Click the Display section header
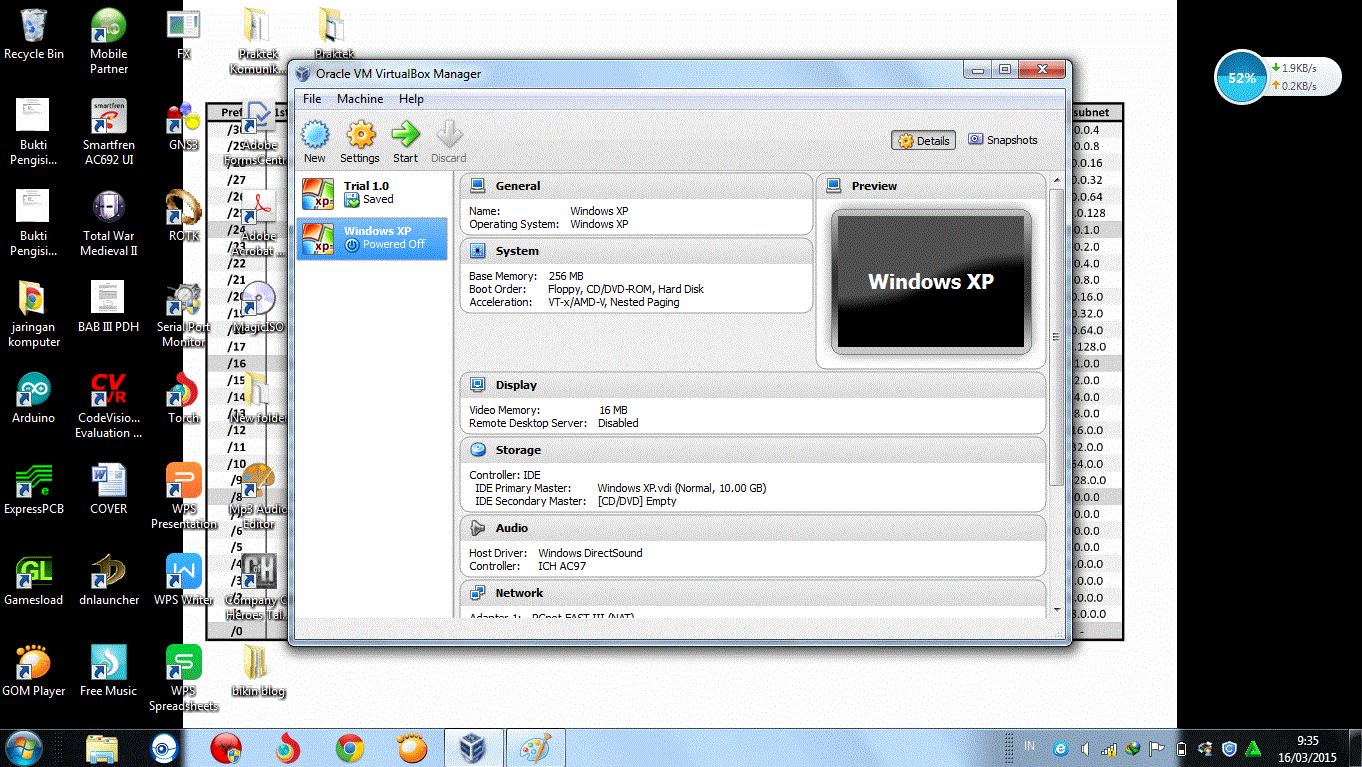This screenshot has width=1362, height=767. [x=753, y=385]
